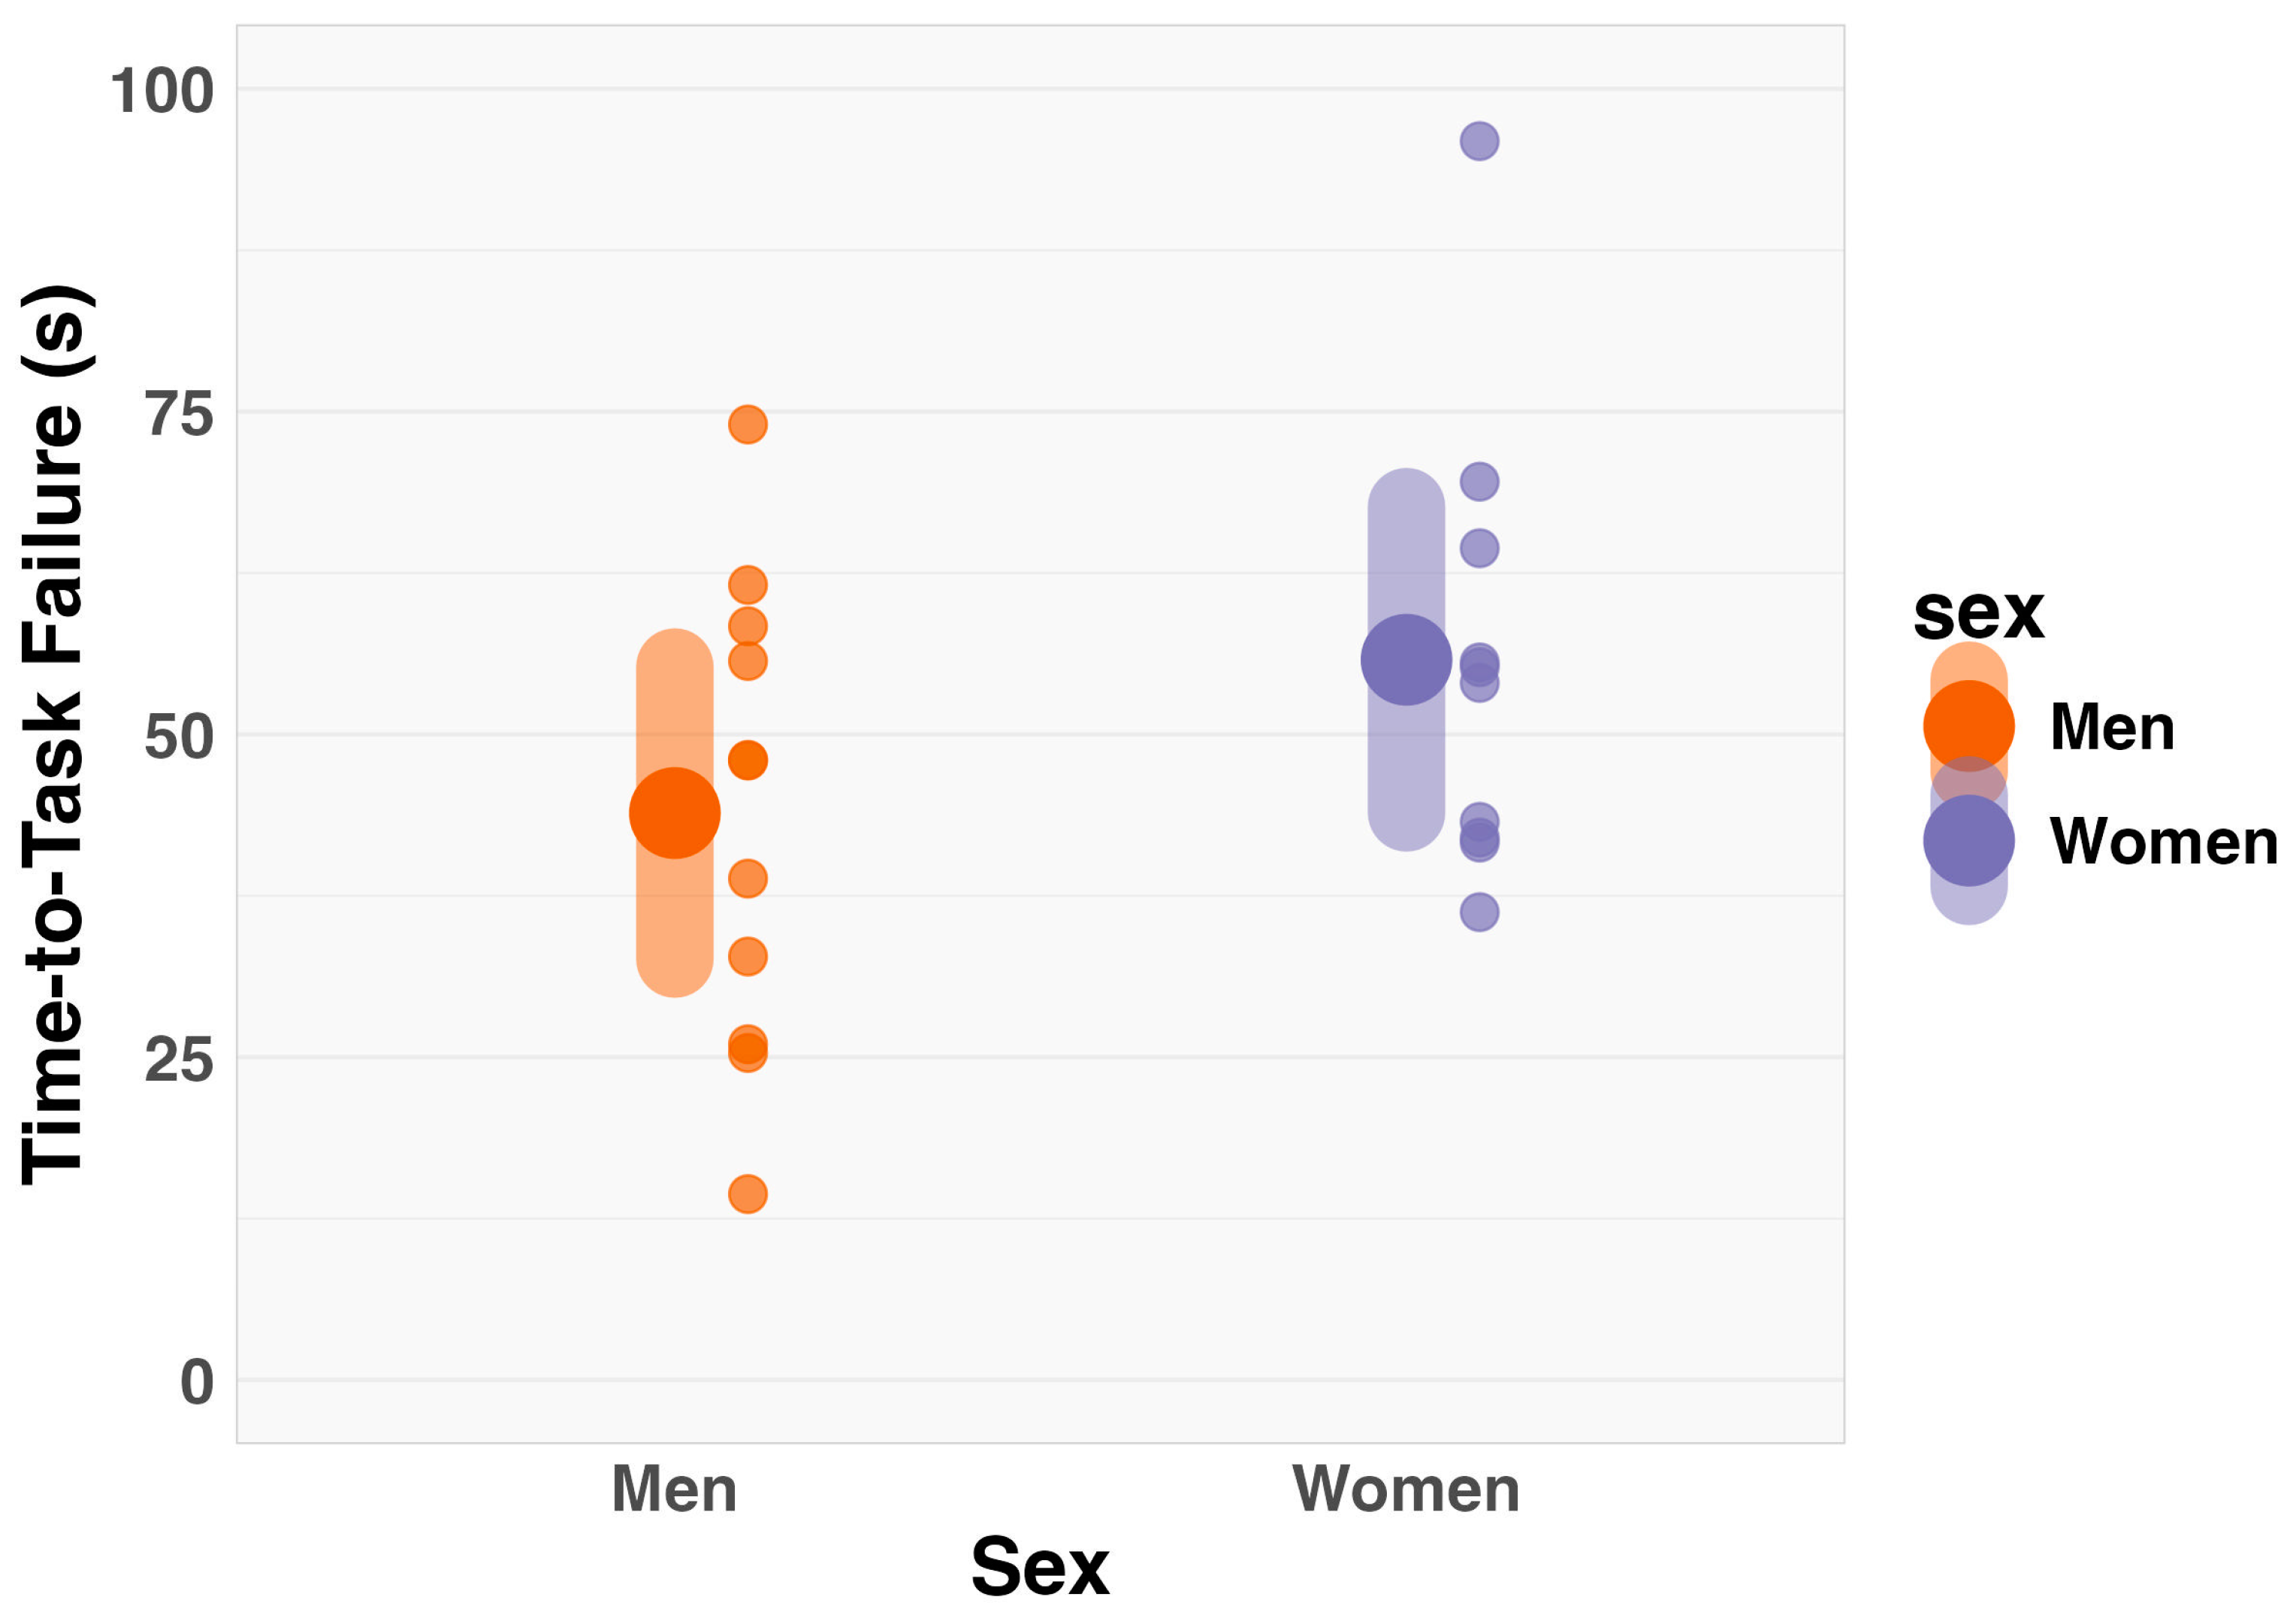This screenshot has width=2296, height=1612.
Task: Click the highest Men data point near 75
Action: (x=747, y=424)
